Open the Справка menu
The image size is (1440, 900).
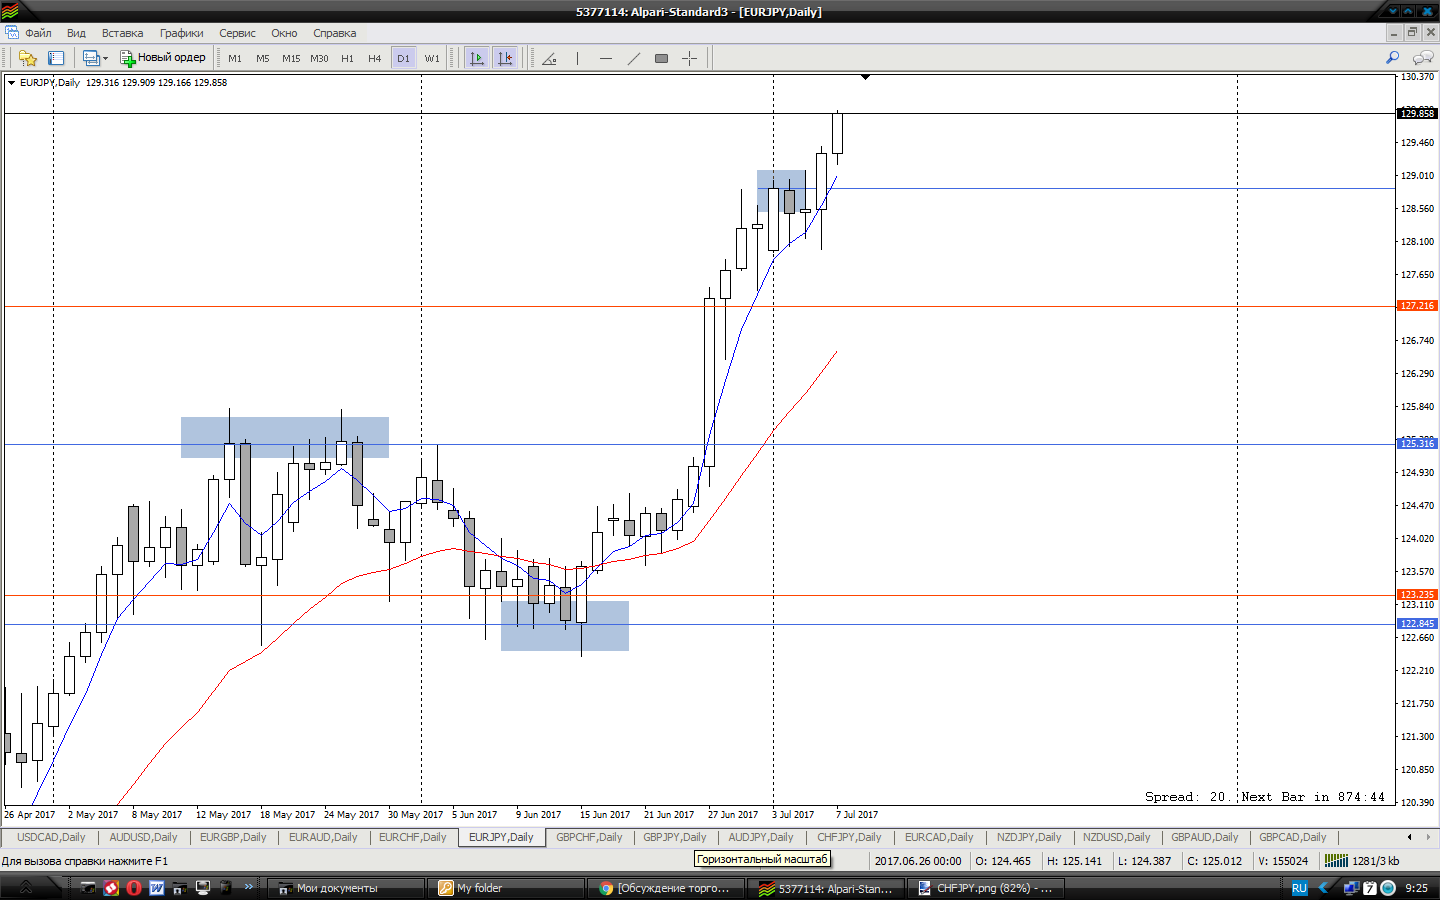(334, 33)
